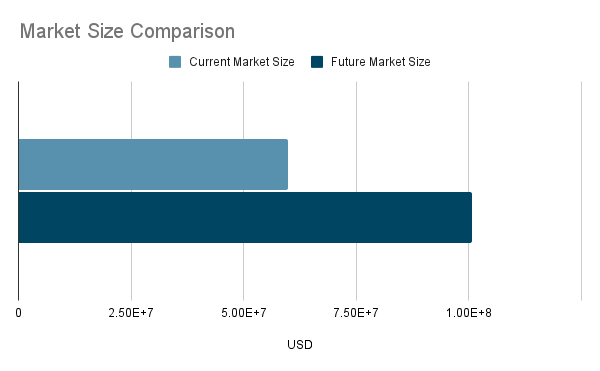Select the light blue Current Market Size bar
Screen dimensions: 600x371
click(x=153, y=164)
